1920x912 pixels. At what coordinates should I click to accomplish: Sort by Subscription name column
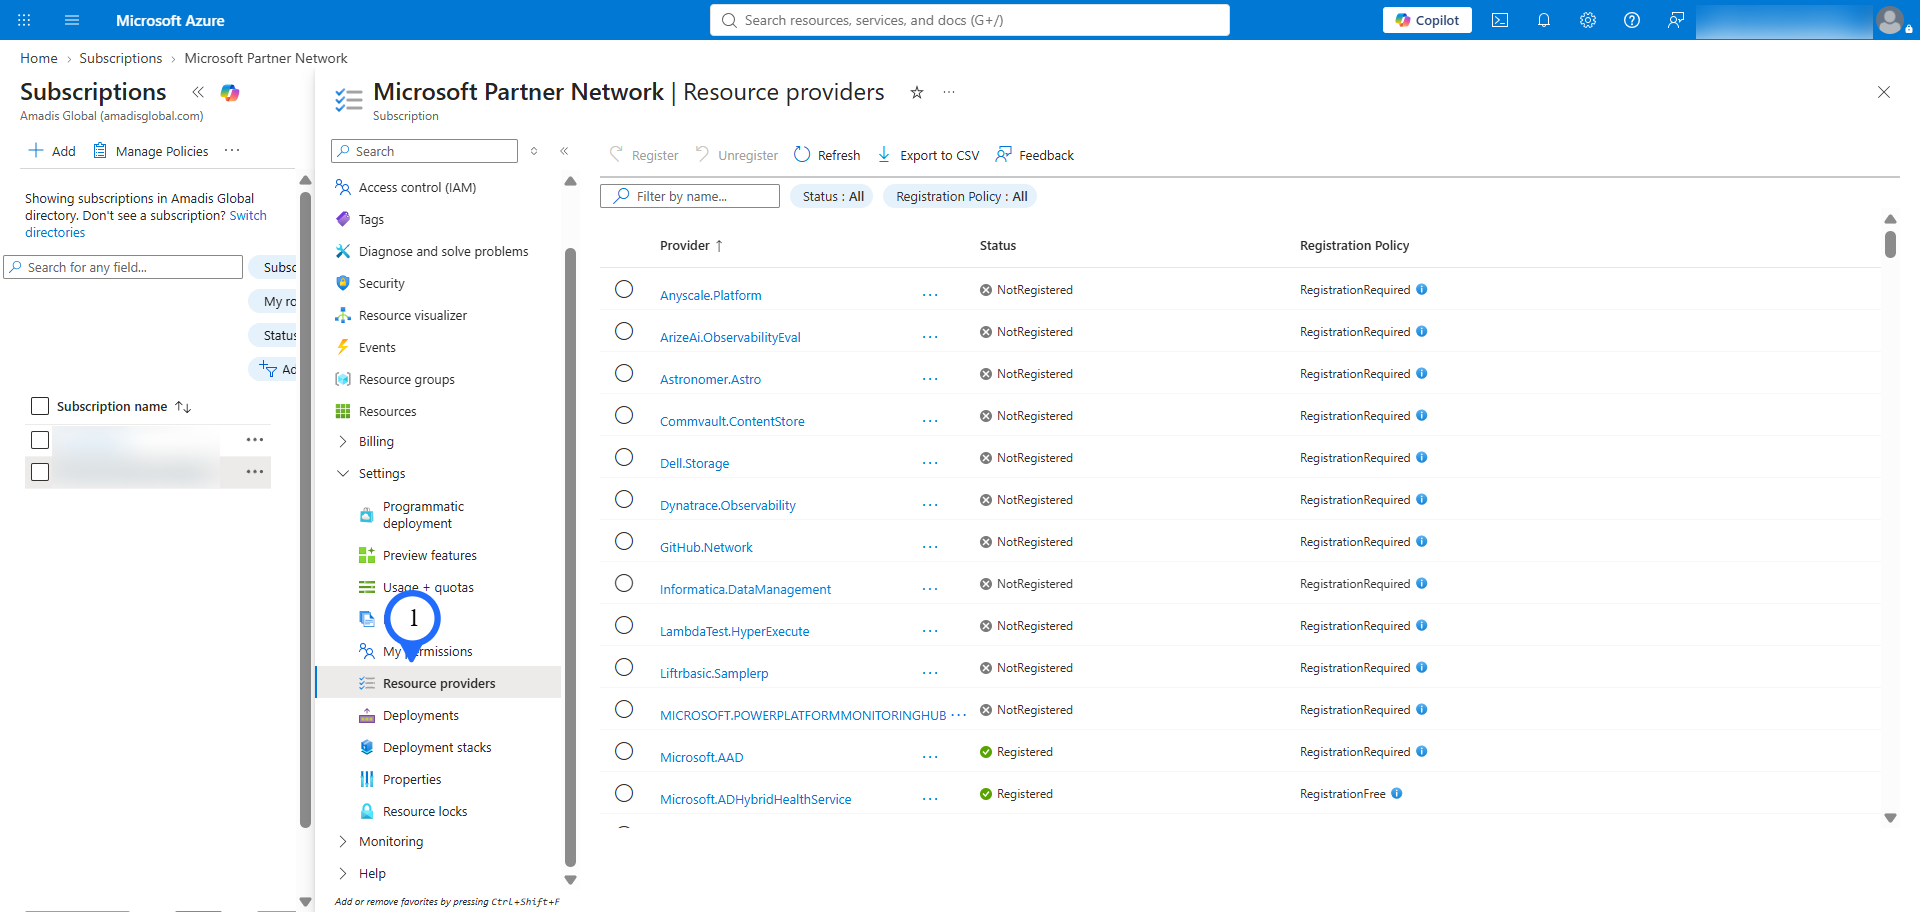(124, 406)
